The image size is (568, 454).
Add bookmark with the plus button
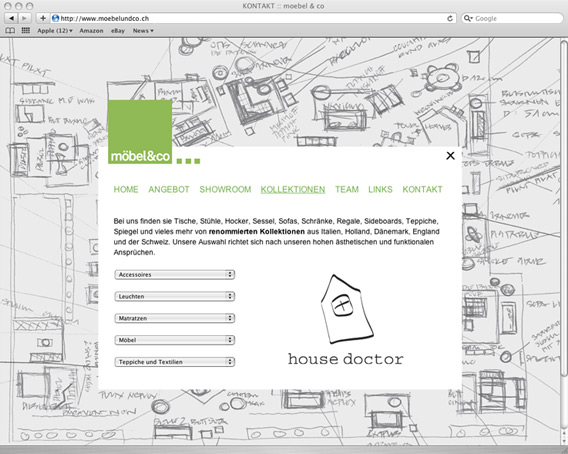42,18
